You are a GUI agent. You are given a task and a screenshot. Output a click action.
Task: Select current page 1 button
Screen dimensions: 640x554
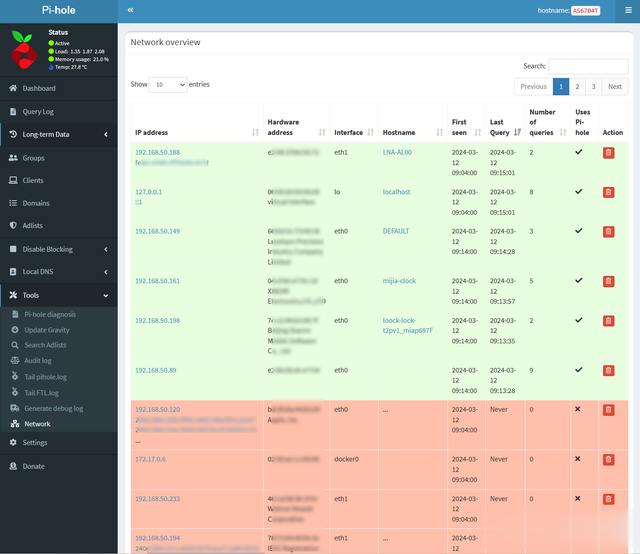(561, 87)
